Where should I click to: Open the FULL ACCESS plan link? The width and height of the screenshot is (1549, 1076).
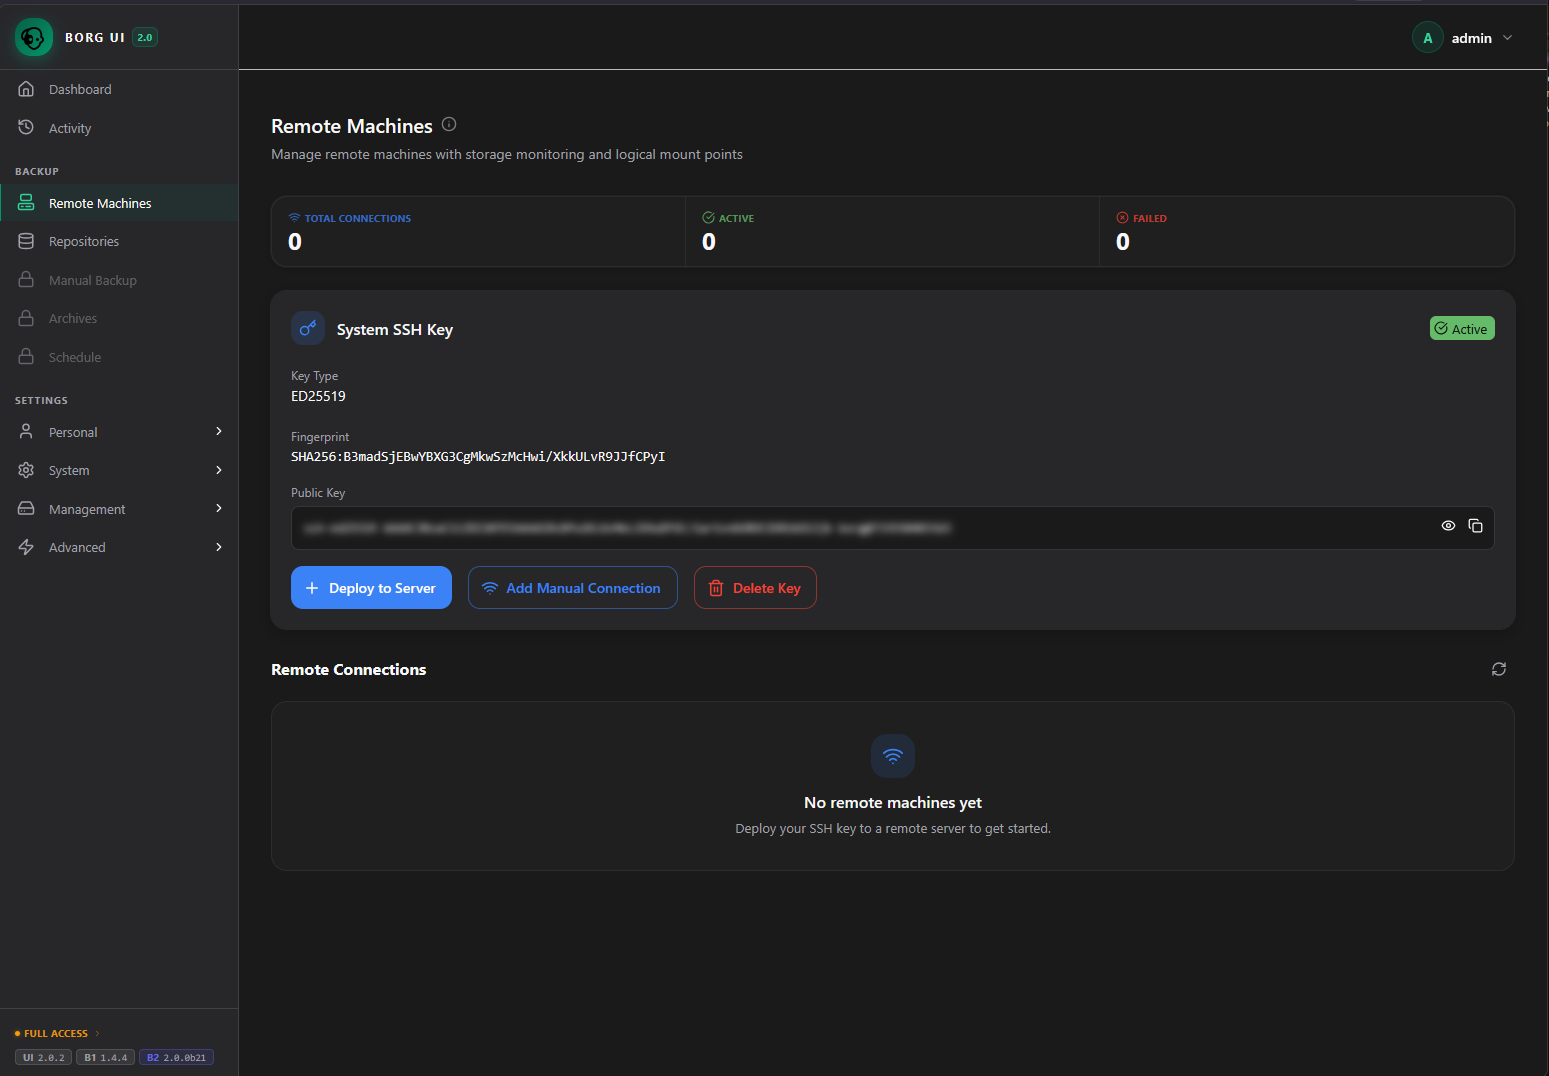tap(57, 1033)
